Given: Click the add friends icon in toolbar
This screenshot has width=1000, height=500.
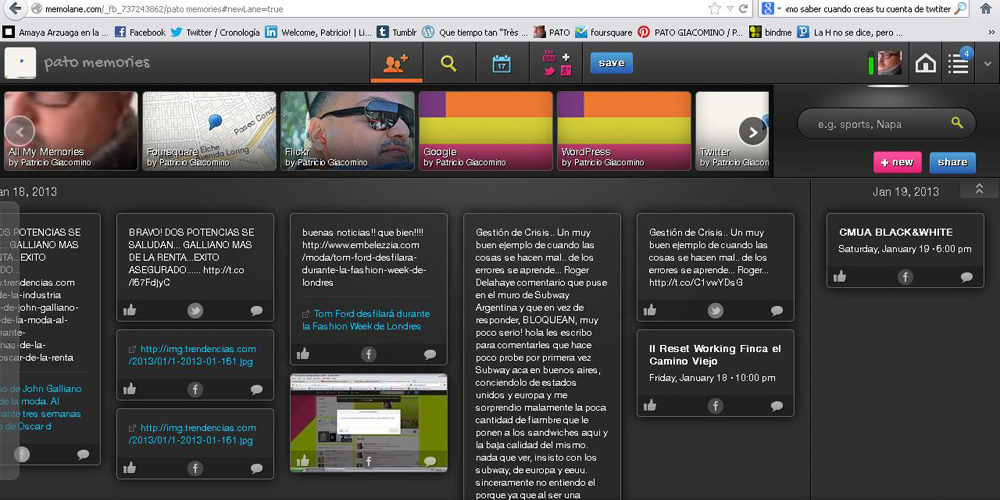Looking at the screenshot, I should [x=395, y=64].
